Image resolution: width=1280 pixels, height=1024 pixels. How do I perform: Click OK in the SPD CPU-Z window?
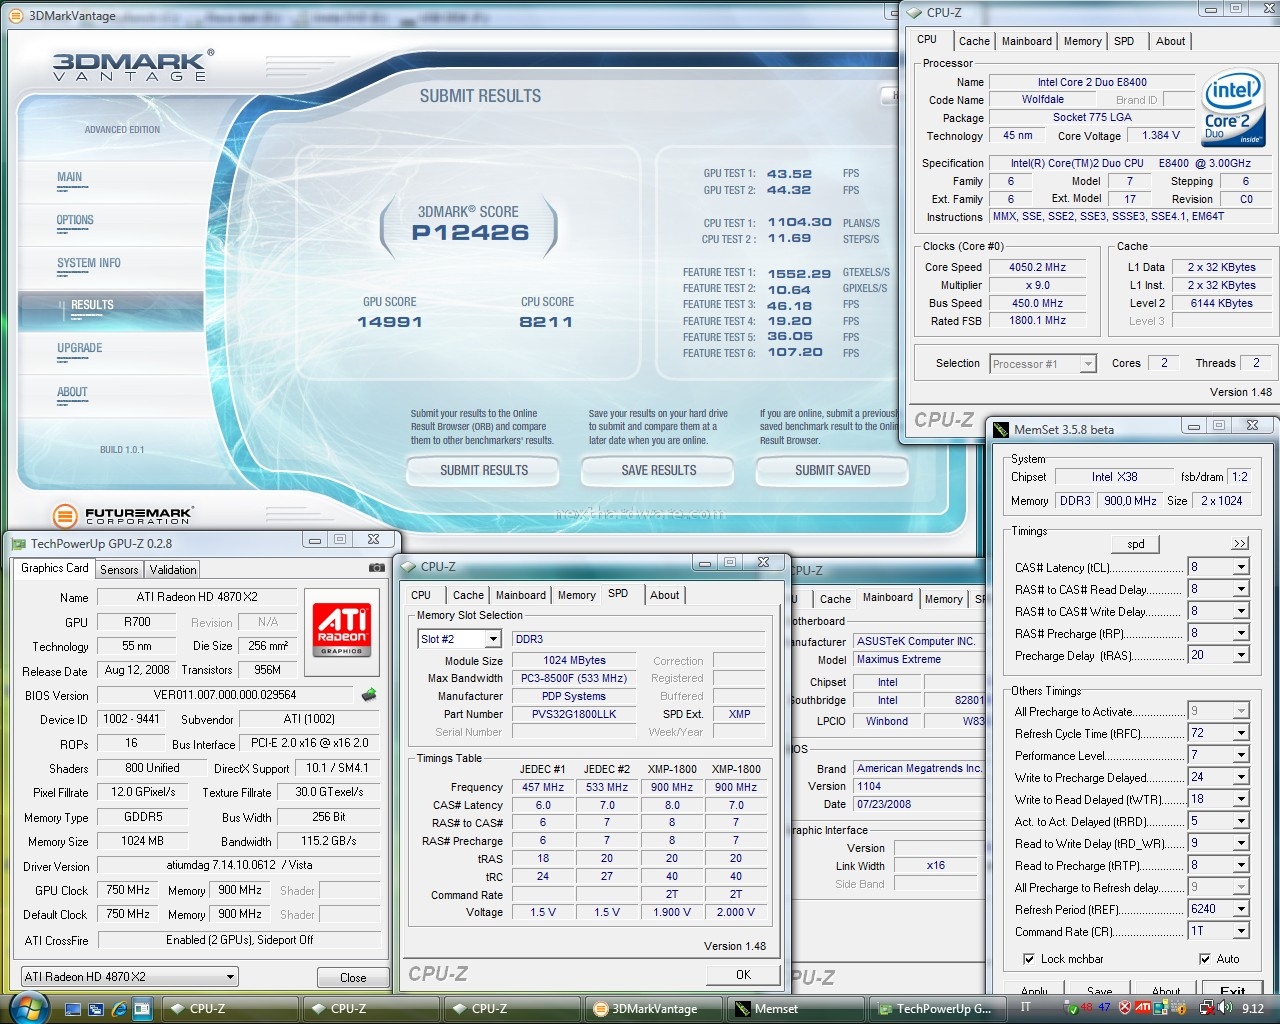743,975
